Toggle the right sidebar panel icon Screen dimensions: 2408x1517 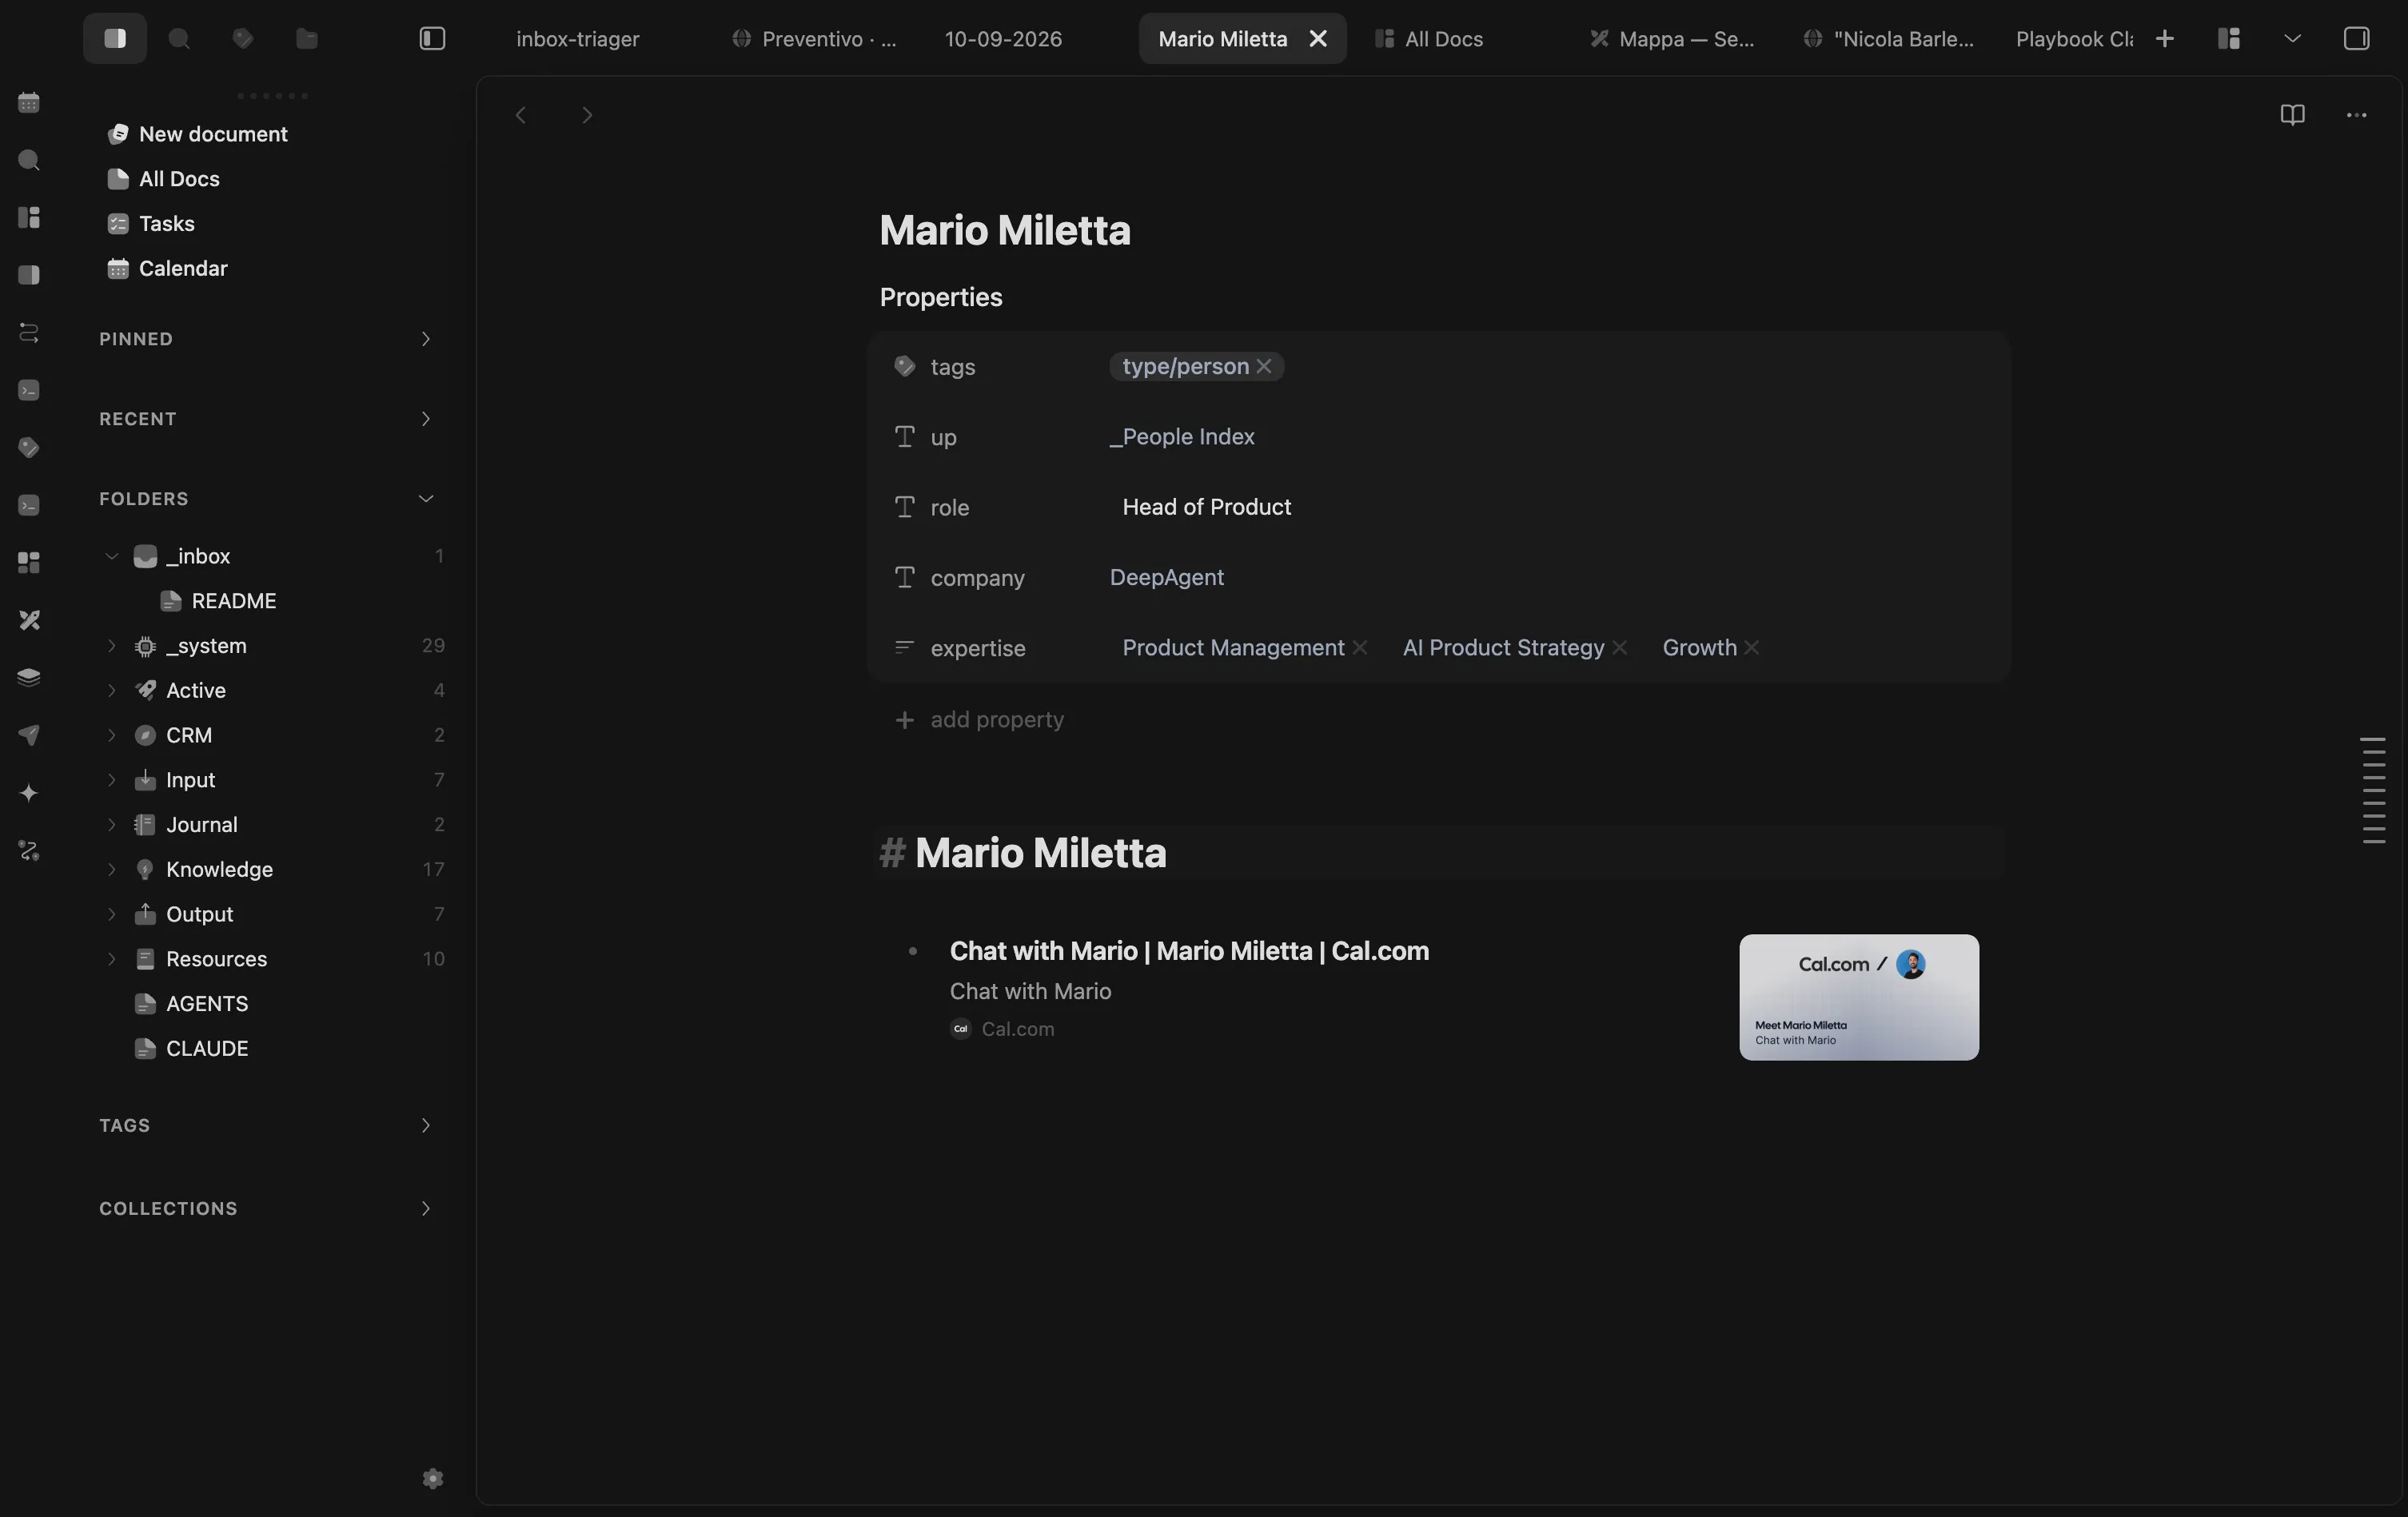2356,38
